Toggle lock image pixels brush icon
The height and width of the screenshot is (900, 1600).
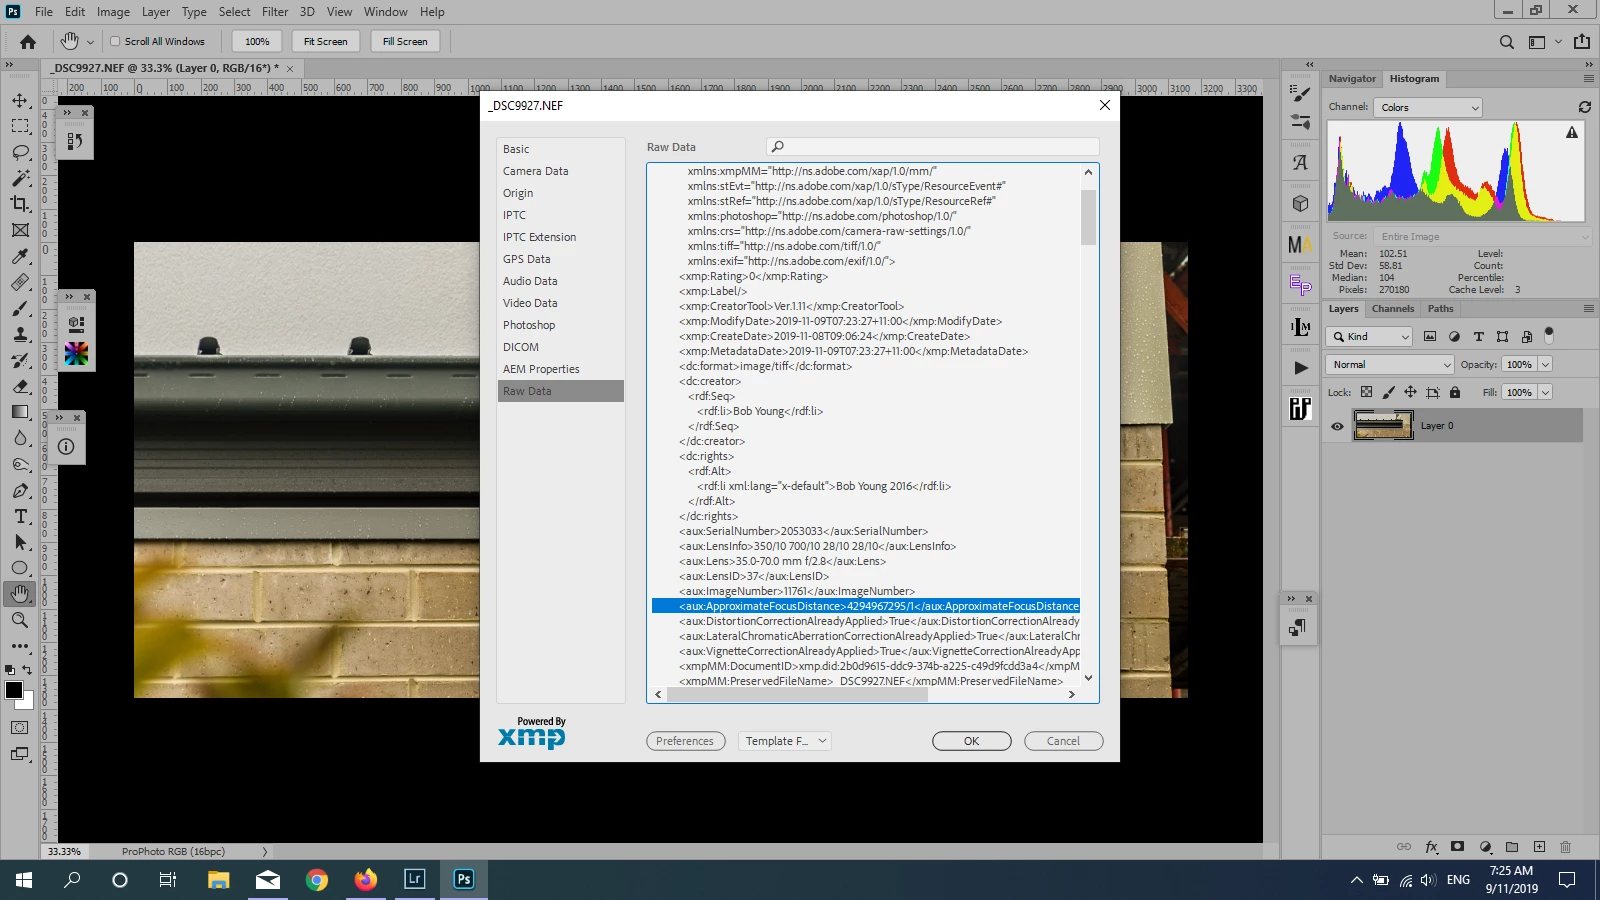[1388, 392]
